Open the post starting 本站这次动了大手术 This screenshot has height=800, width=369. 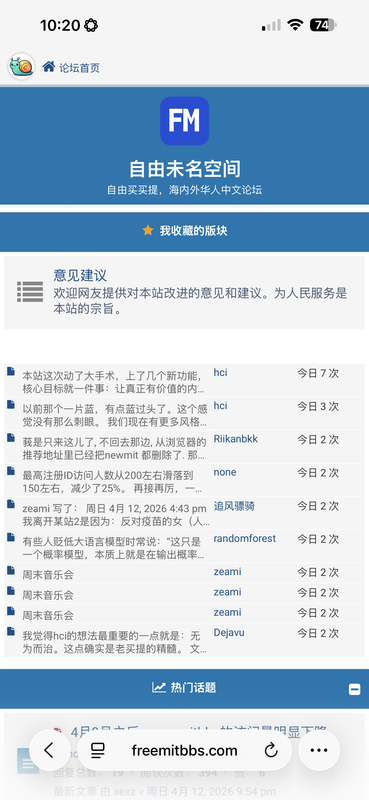point(114,383)
